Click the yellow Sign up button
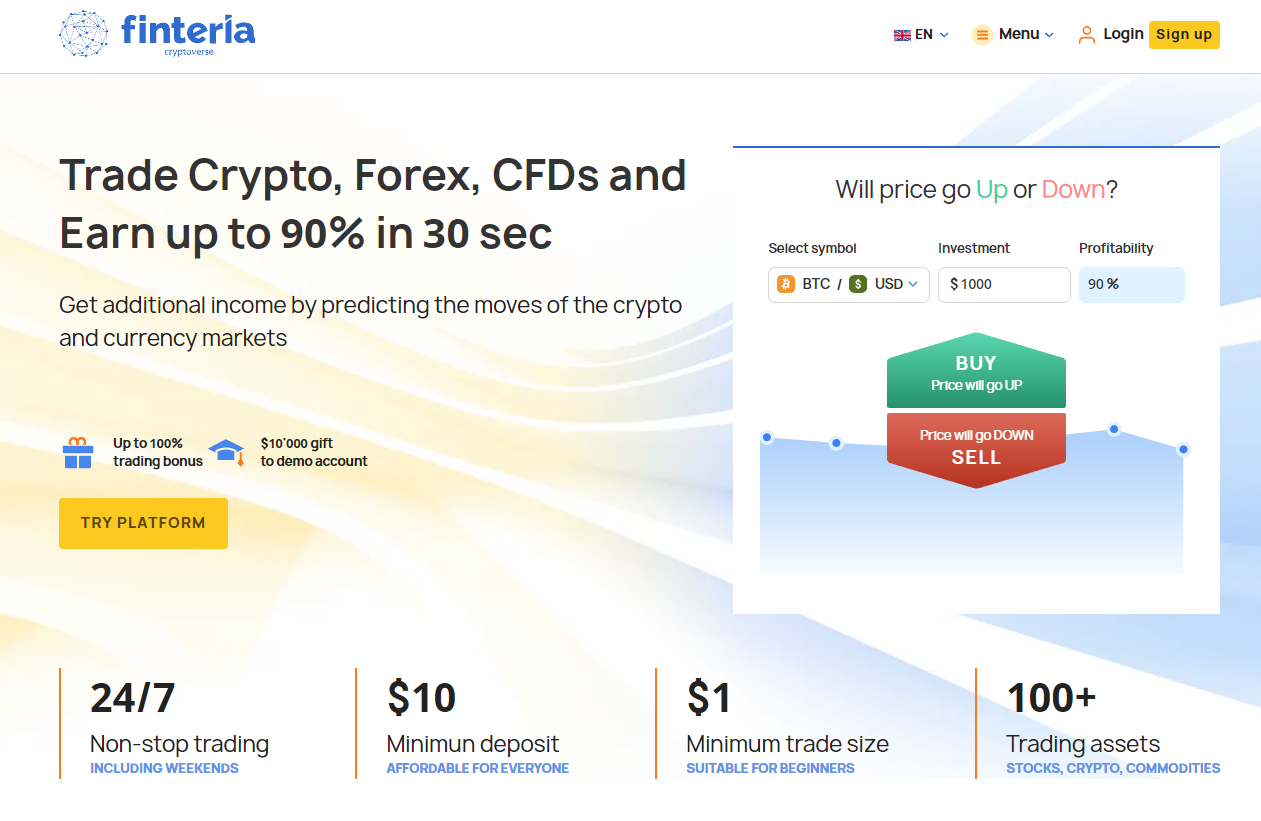The width and height of the screenshot is (1261, 821). click(1184, 35)
